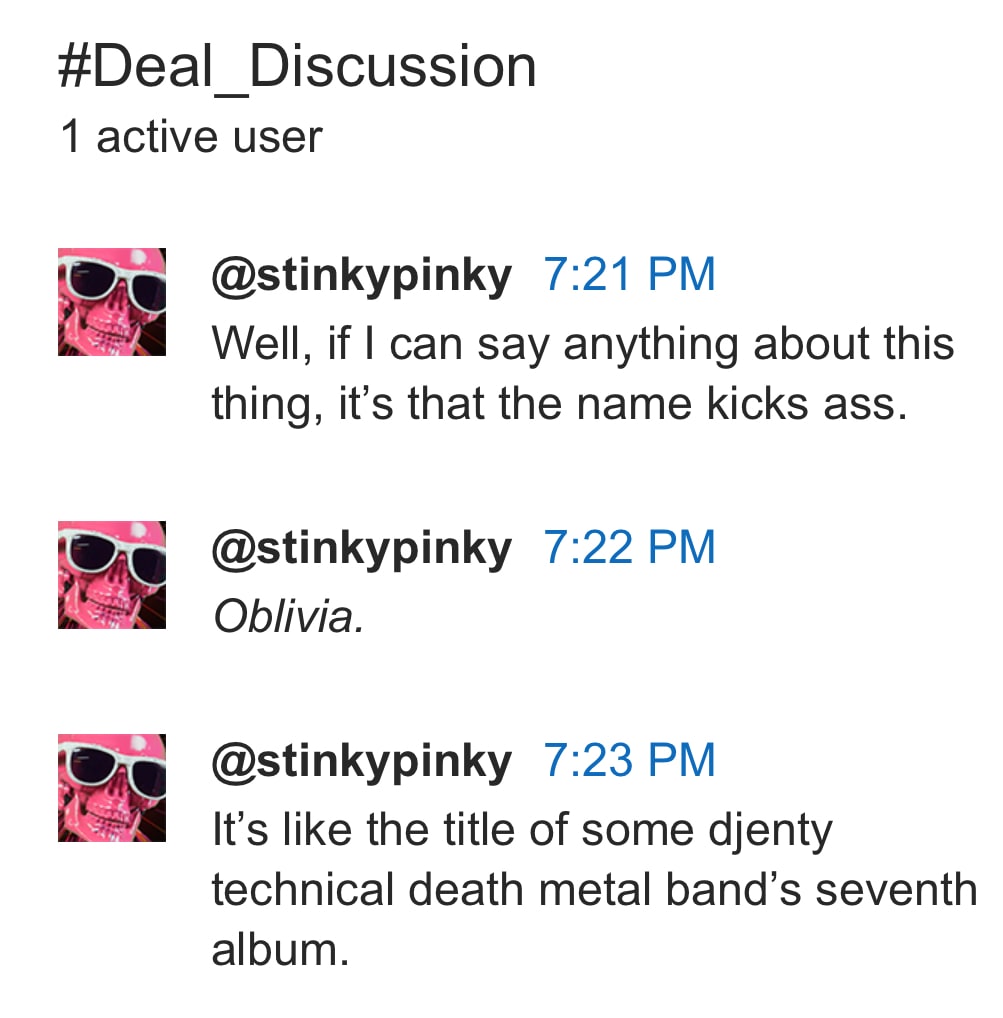Image resolution: width=1003 pixels, height=1018 pixels.
Task: Click the skull avatar beside the 7:21 PM message
Action: [x=111, y=302]
